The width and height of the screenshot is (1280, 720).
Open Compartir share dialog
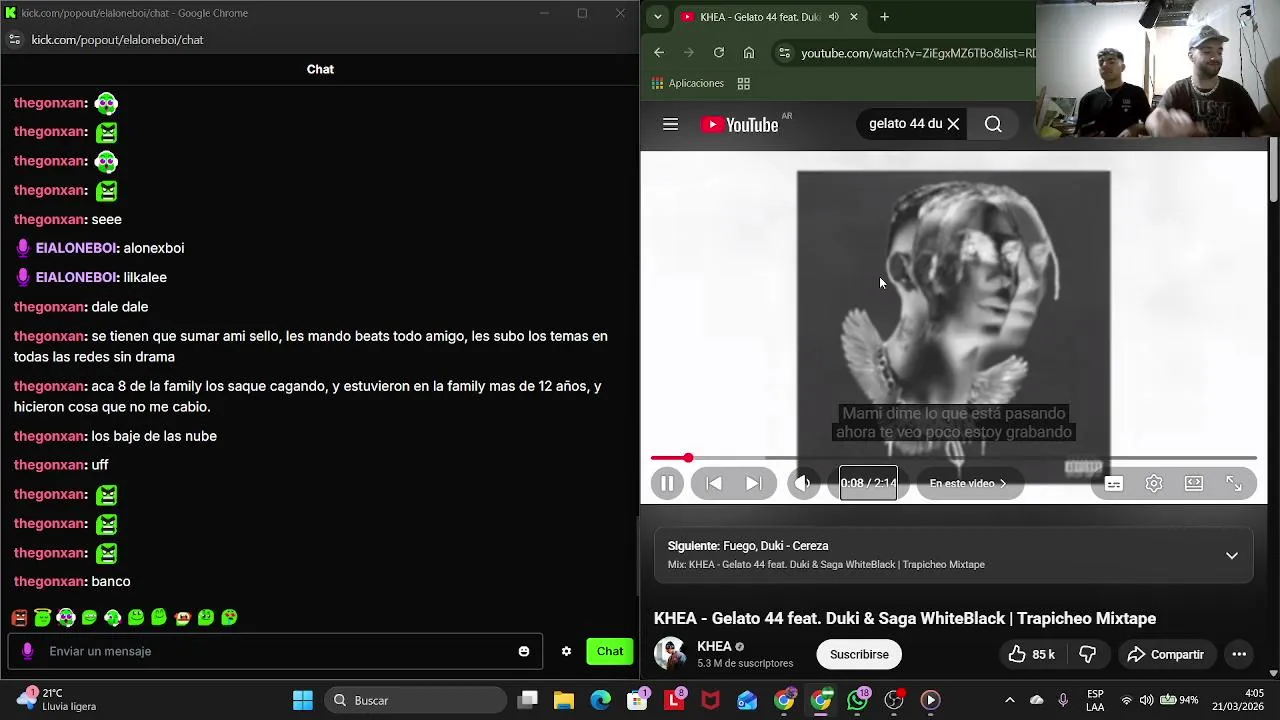tap(1166, 654)
